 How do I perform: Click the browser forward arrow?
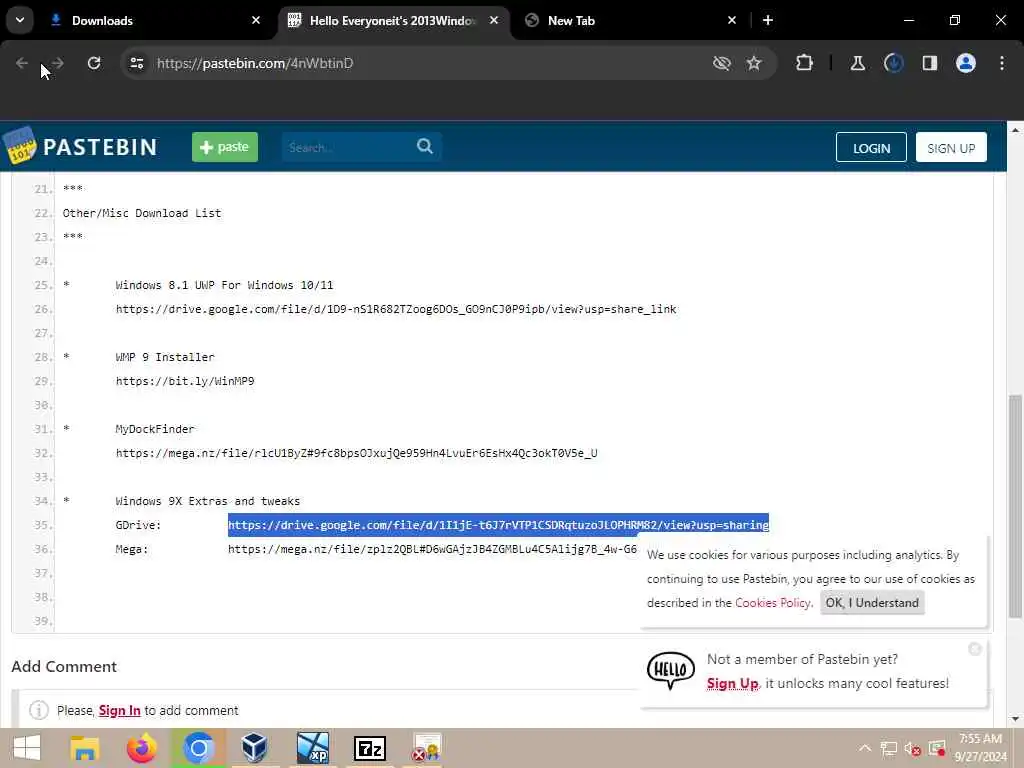57,63
